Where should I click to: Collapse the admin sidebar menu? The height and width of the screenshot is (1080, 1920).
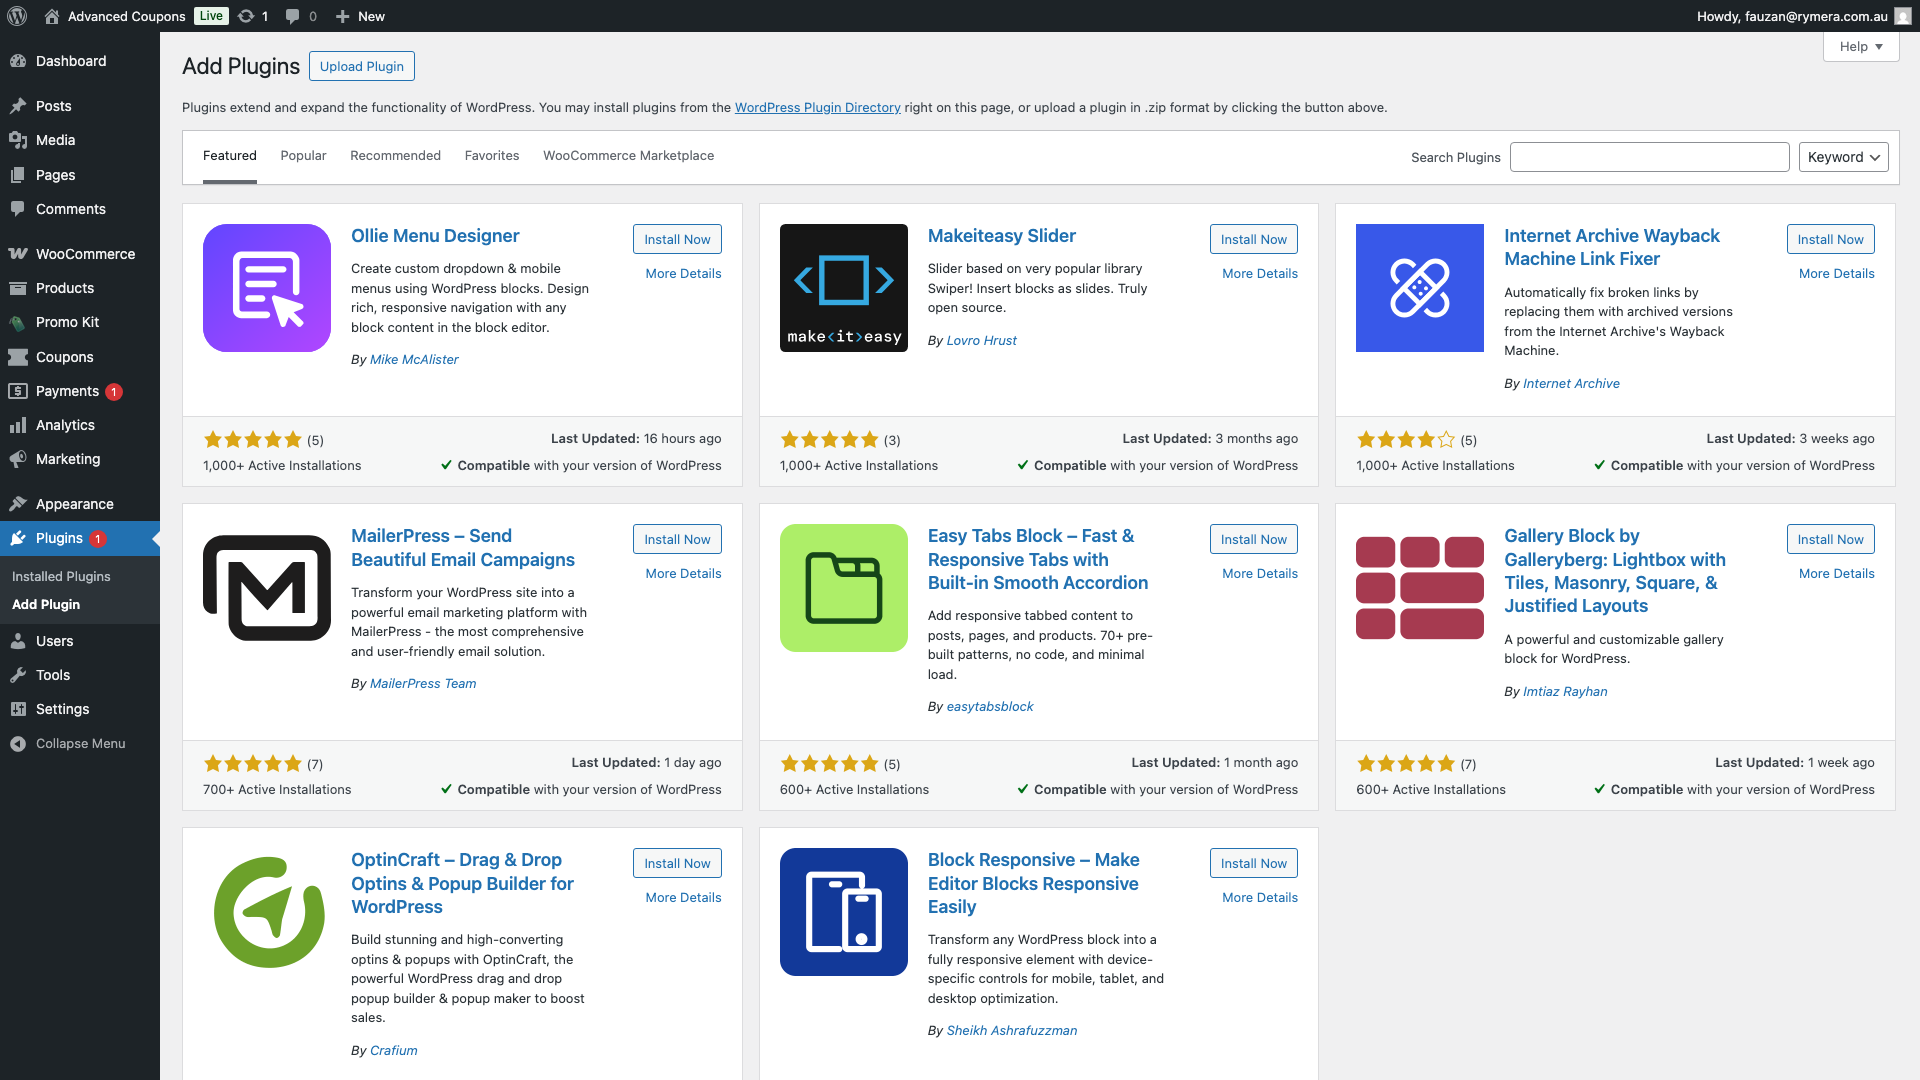80,743
